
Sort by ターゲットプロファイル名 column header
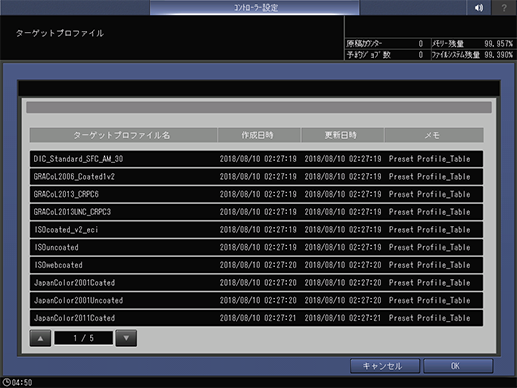123,135
